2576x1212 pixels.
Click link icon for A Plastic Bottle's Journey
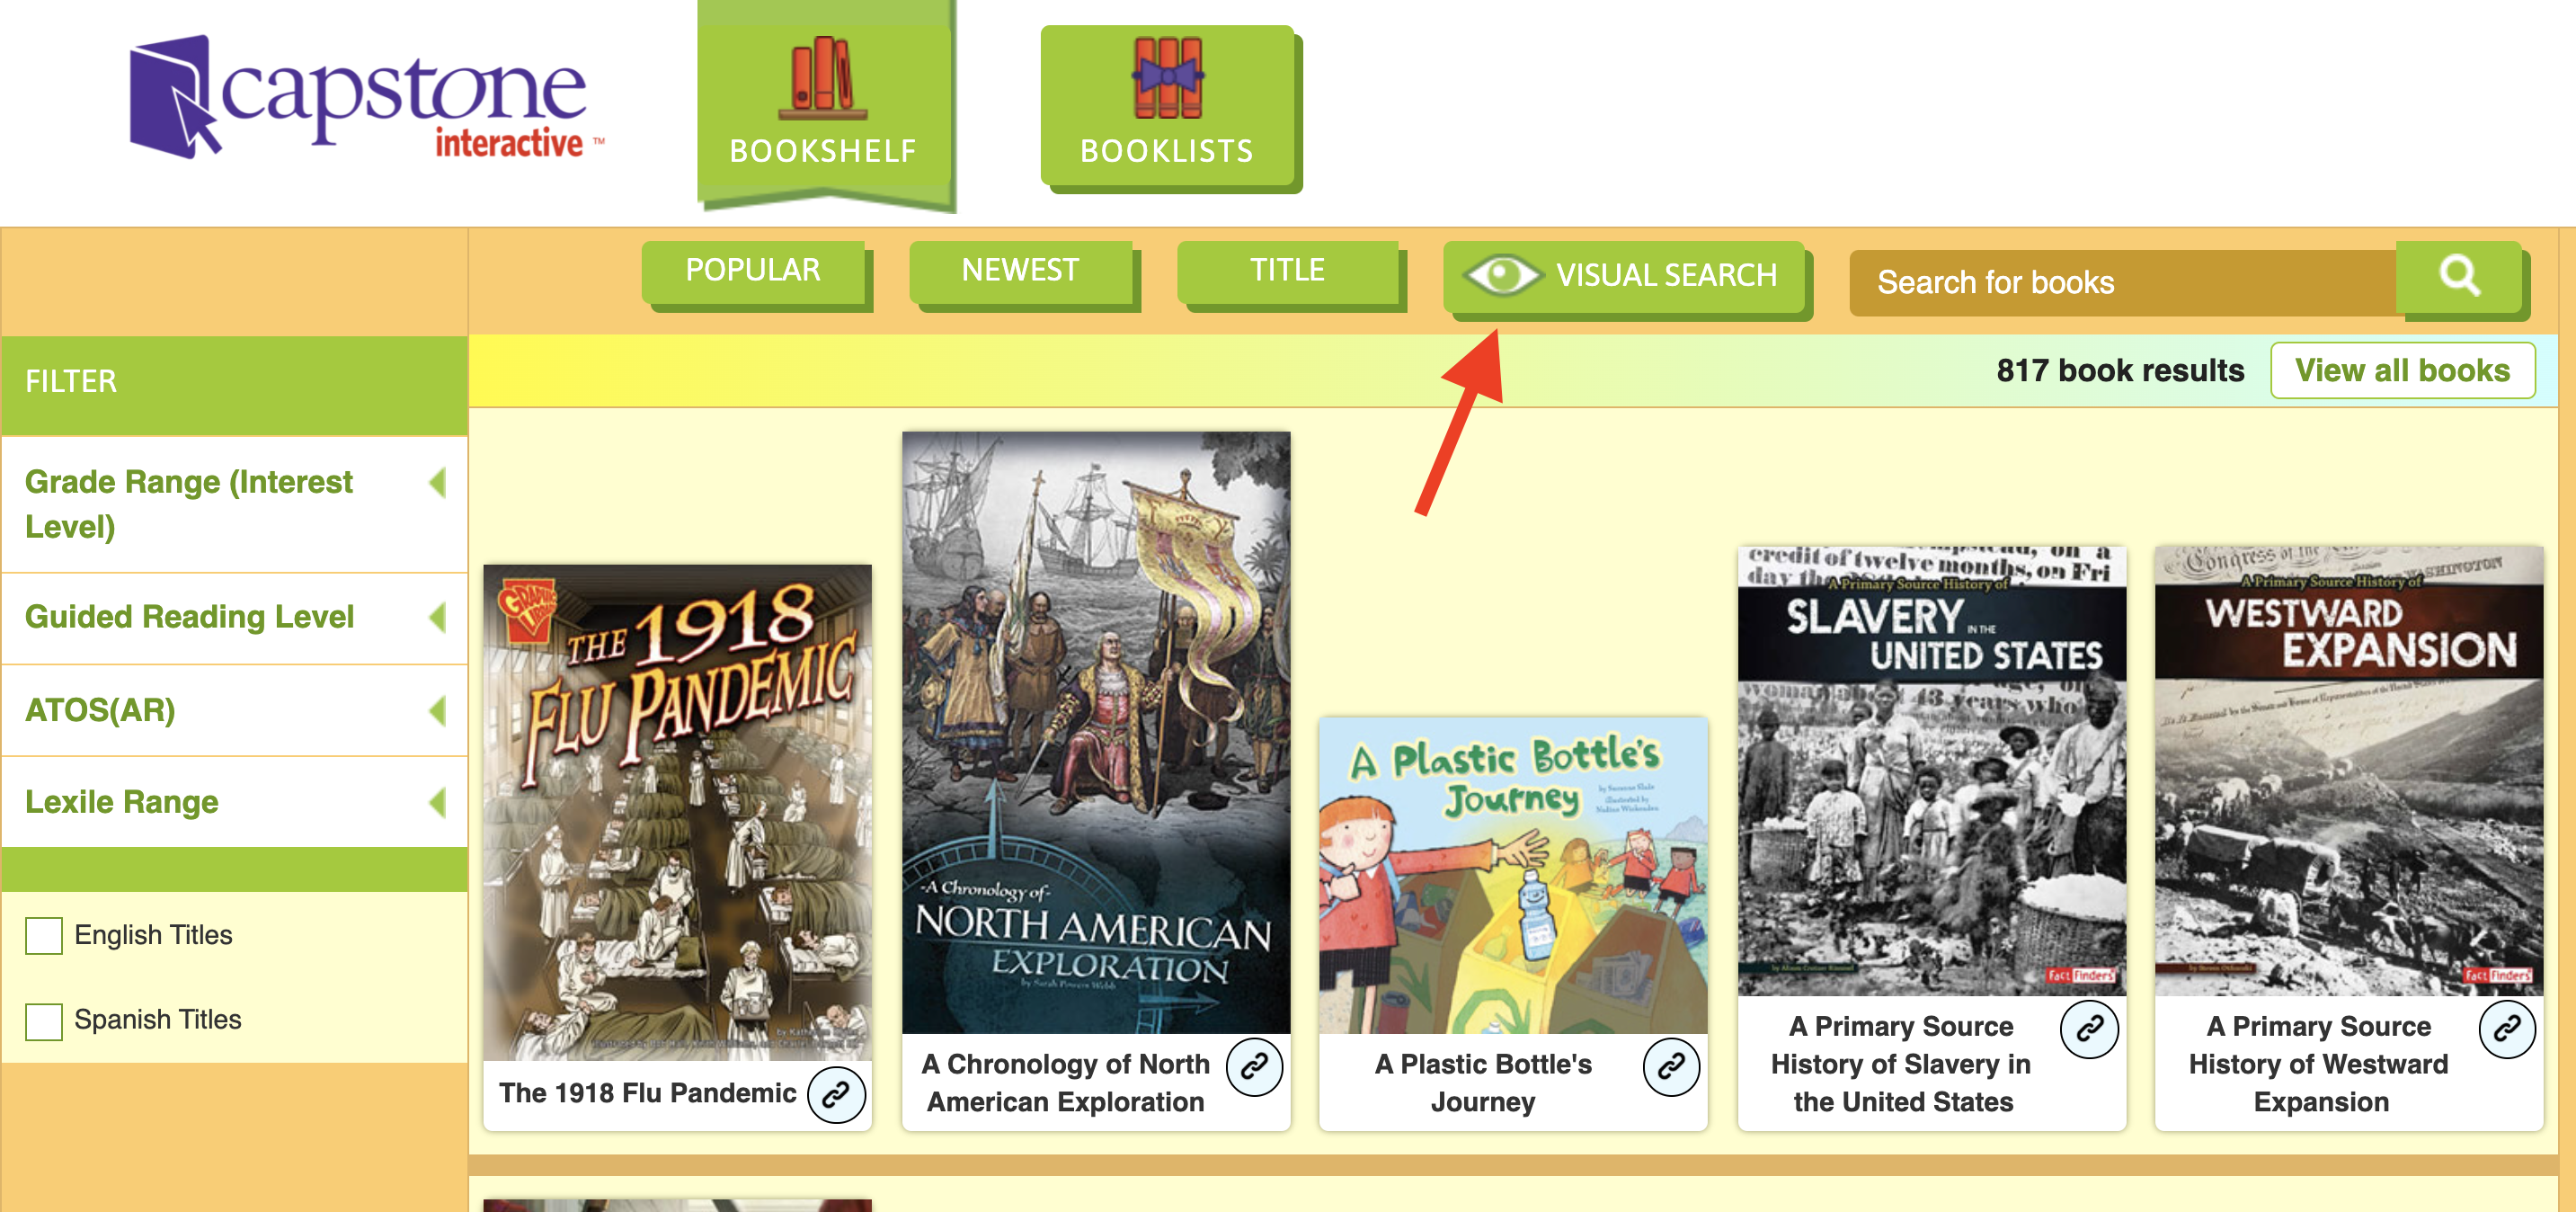pos(1671,1066)
